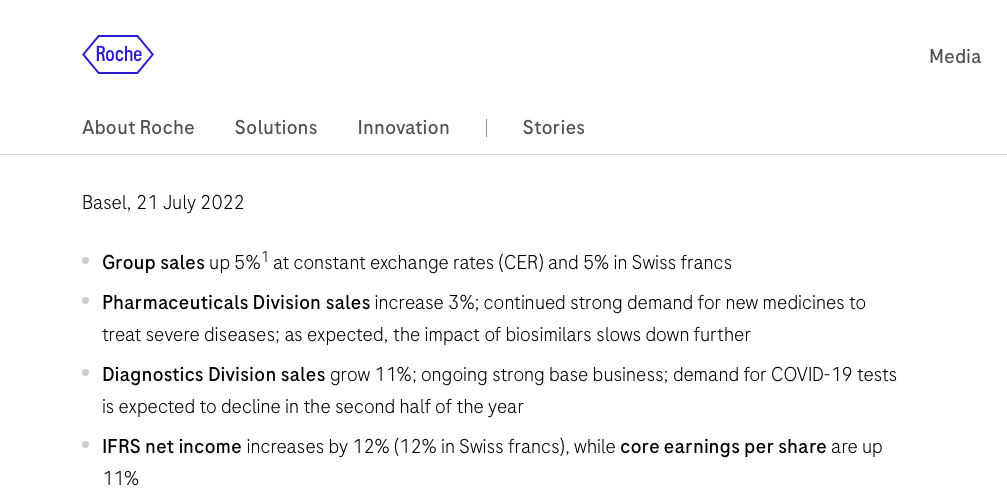Click the bullet dot beside Diagnostics Division
This screenshot has width=1007, height=501.
coord(85,373)
